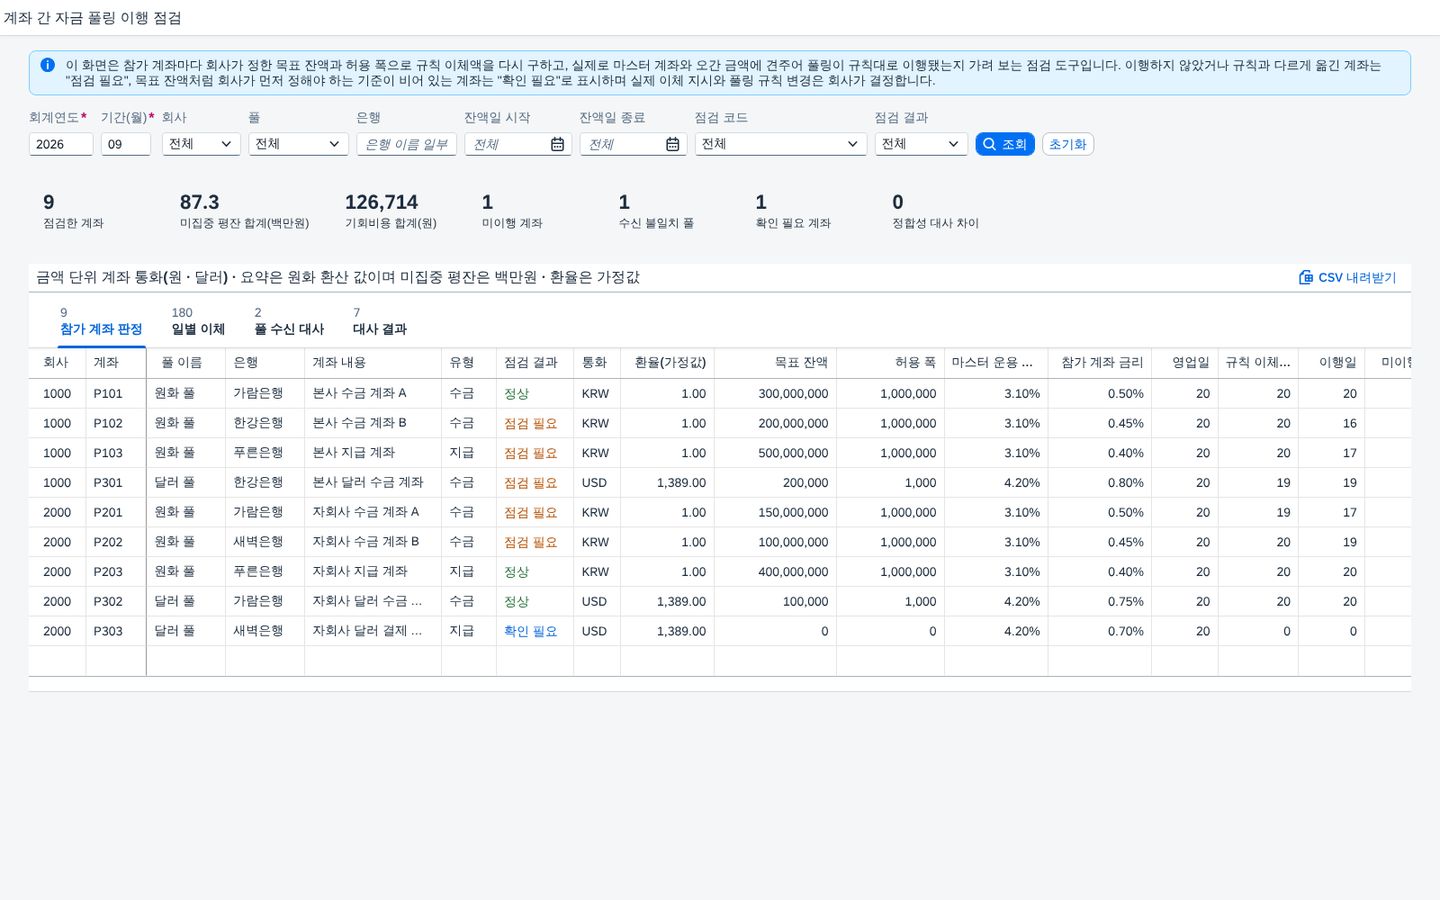The height and width of the screenshot is (900, 1440).
Task: Open the 잔액일 종료 calendar picker icon
Action: pos(672,144)
